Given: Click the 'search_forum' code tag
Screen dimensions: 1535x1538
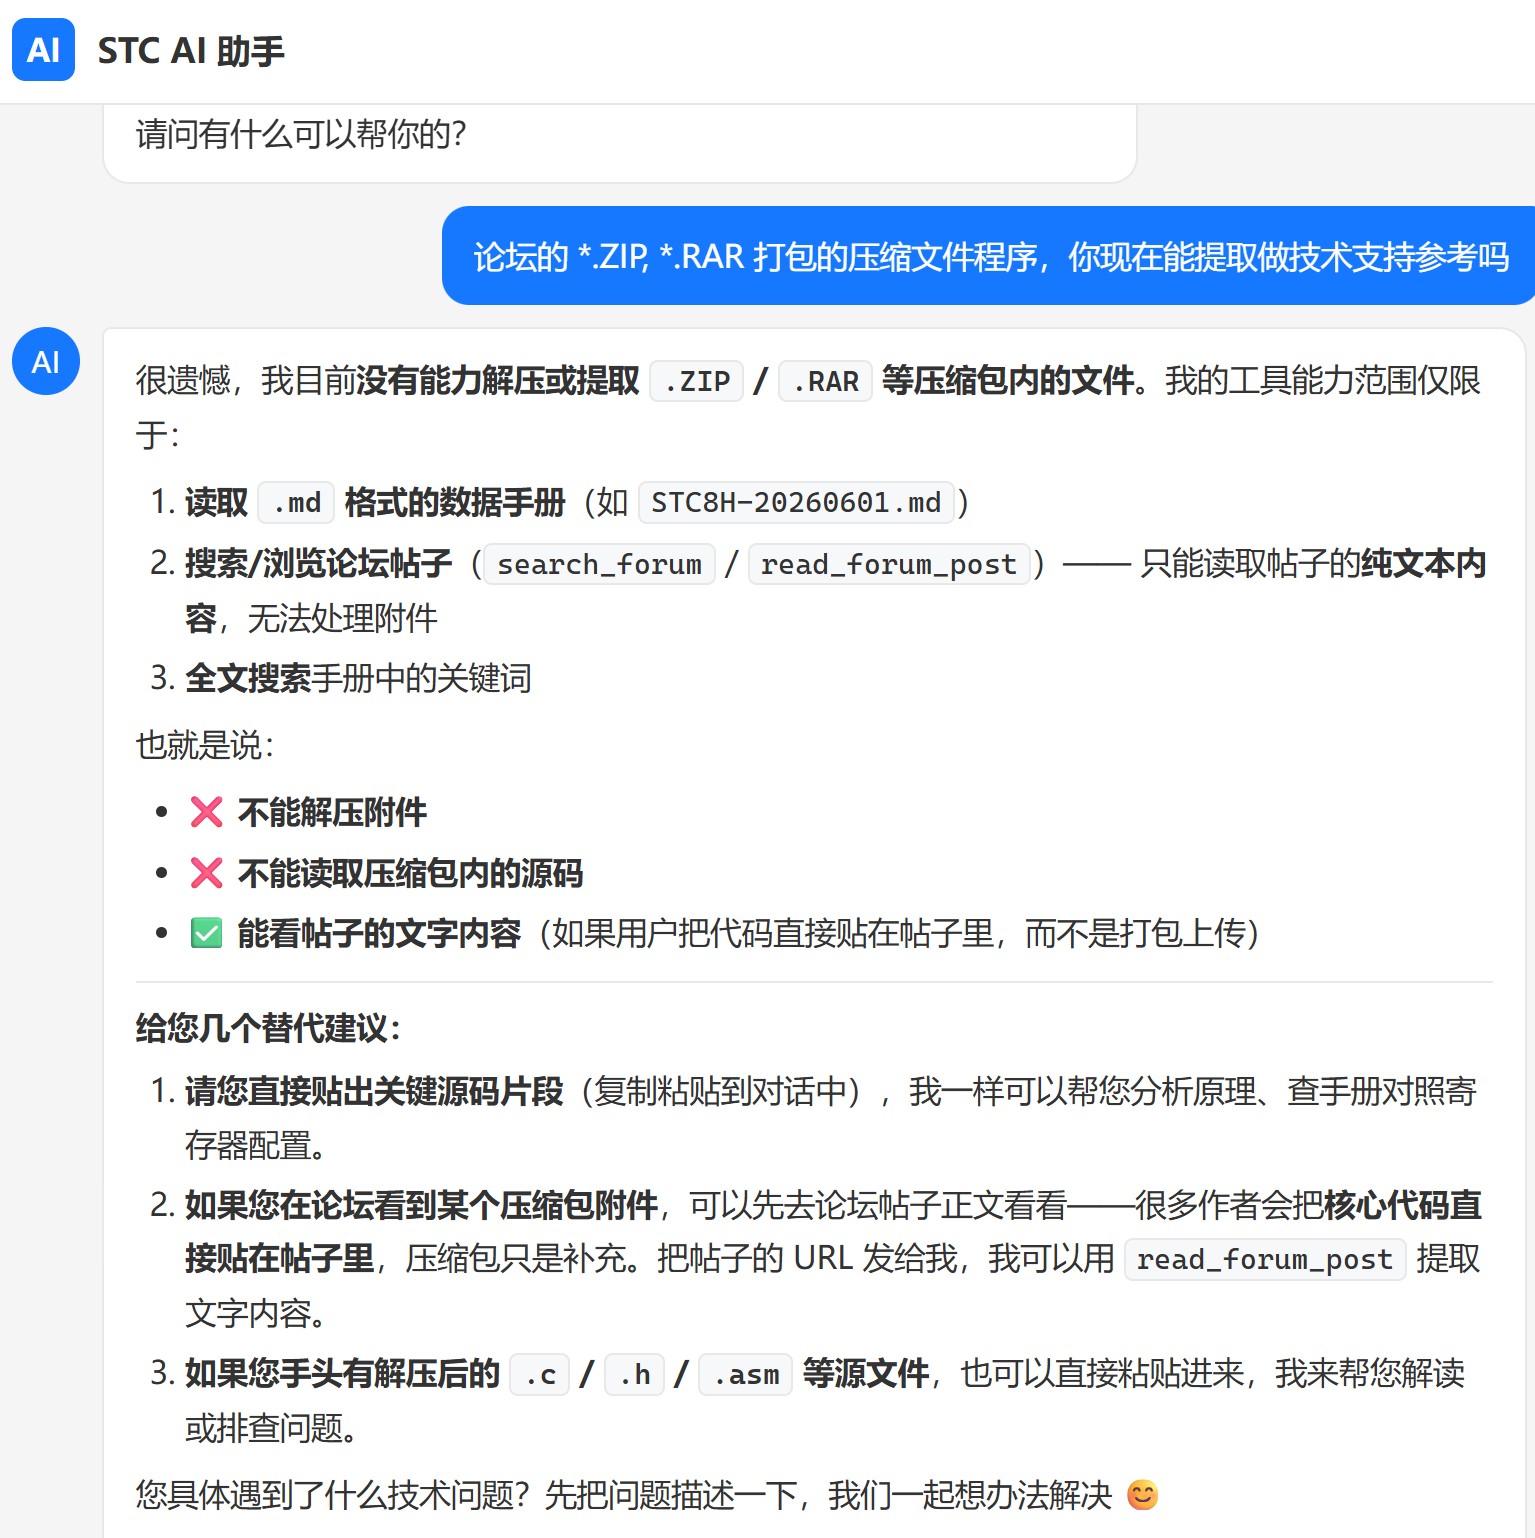Looking at the screenshot, I should pos(600,564).
